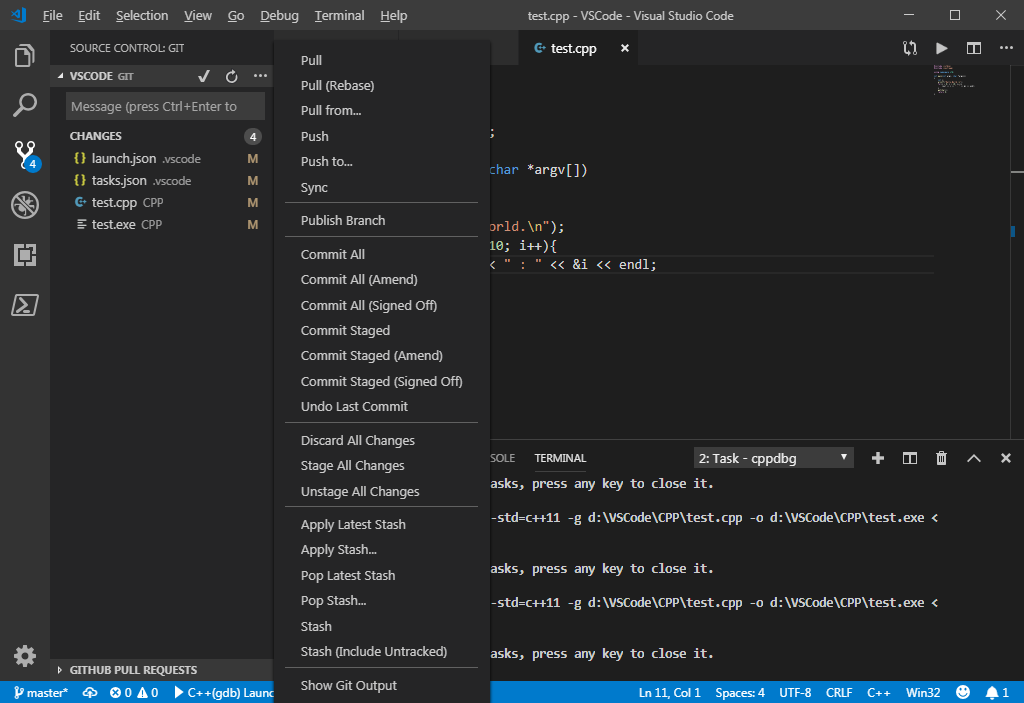The width and height of the screenshot is (1024, 703).
Task: Open the Manage gear icon
Action: coord(25,655)
